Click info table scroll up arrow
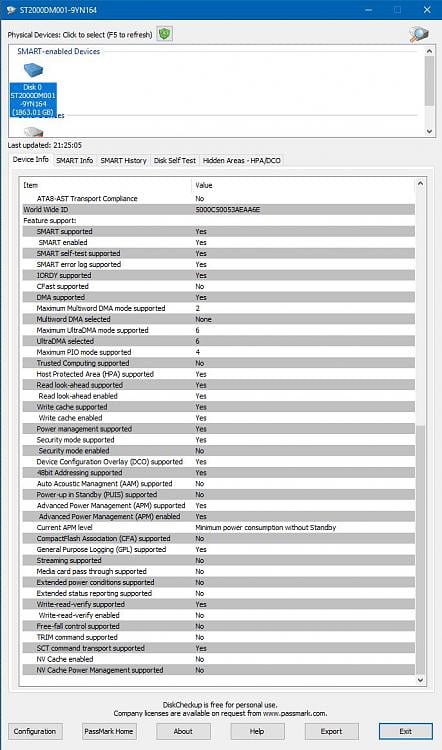This screenshot has height=750, width=442. tap(420, 183)
